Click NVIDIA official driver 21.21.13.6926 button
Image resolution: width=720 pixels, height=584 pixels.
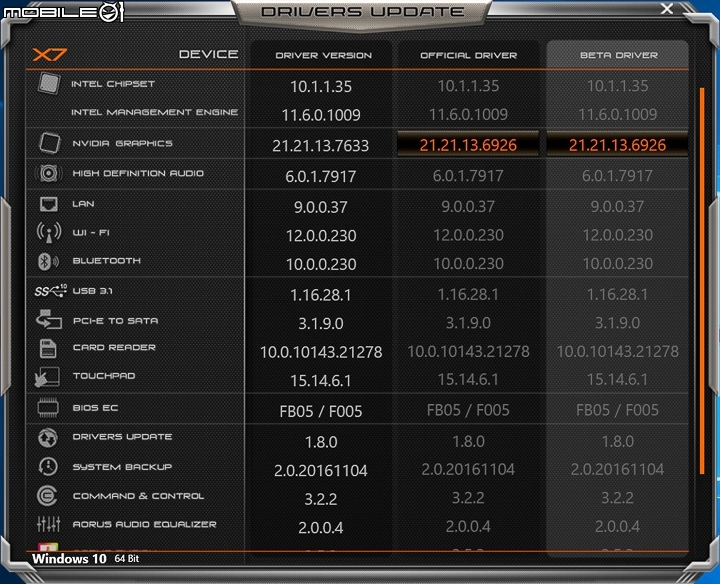468,145
